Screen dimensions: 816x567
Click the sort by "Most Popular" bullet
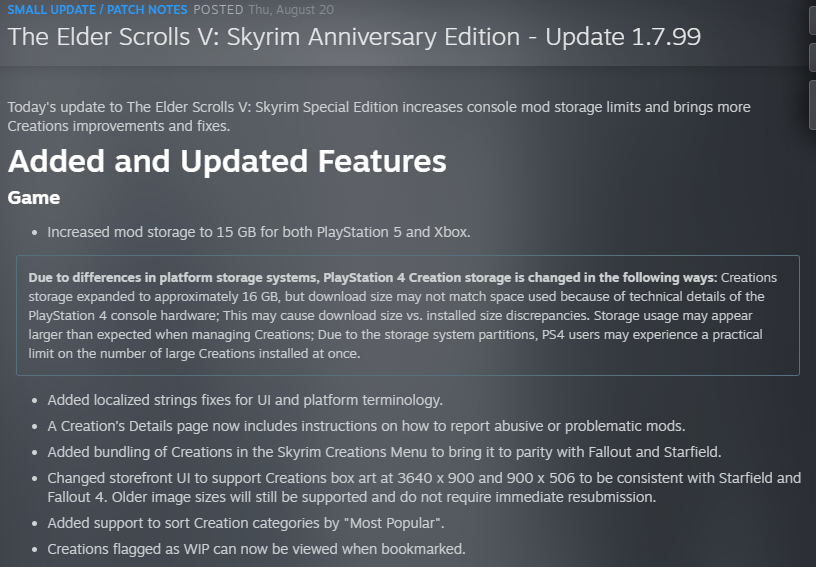pos(246,523)
